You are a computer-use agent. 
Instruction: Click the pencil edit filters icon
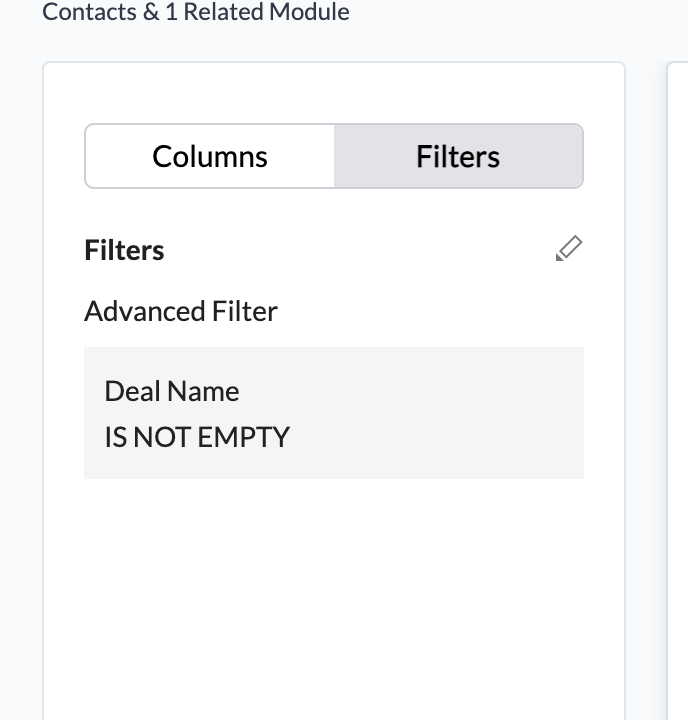pos(568,249)
